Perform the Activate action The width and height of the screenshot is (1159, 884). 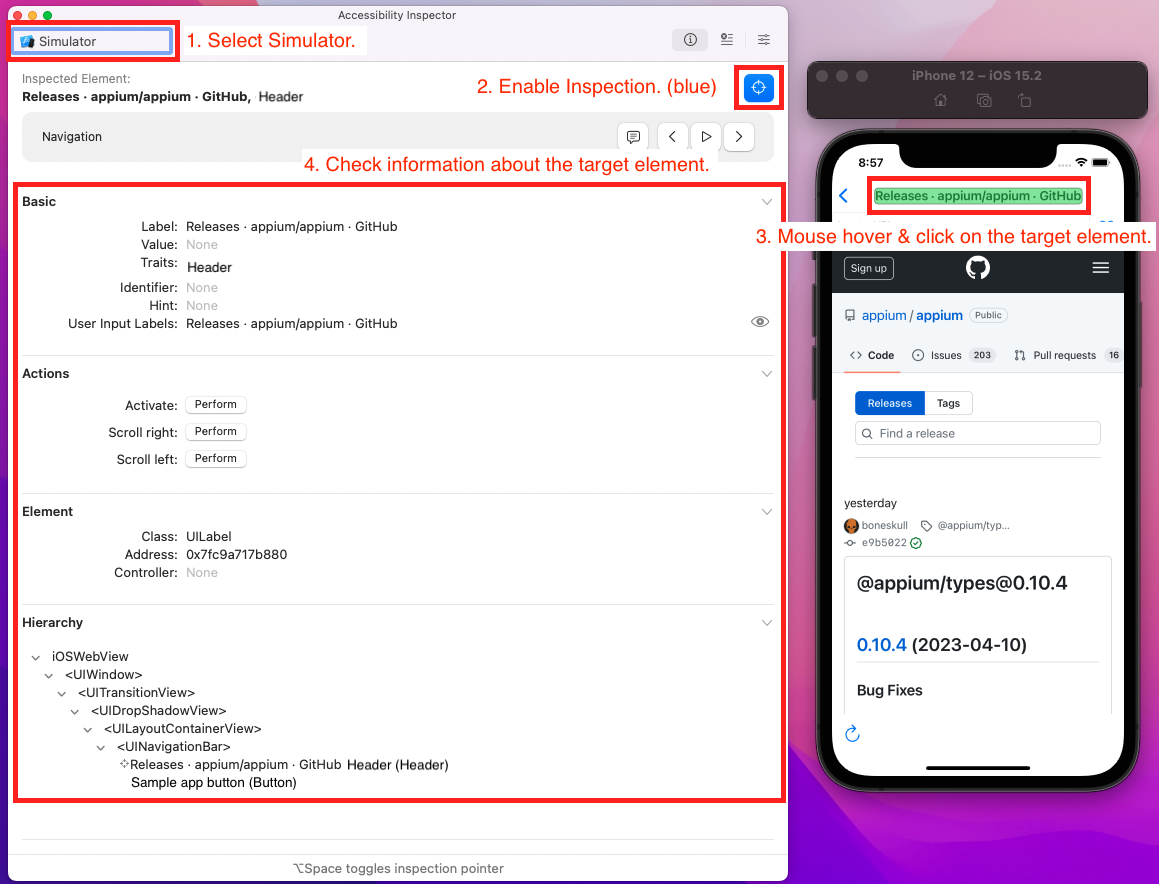point(216,404)
